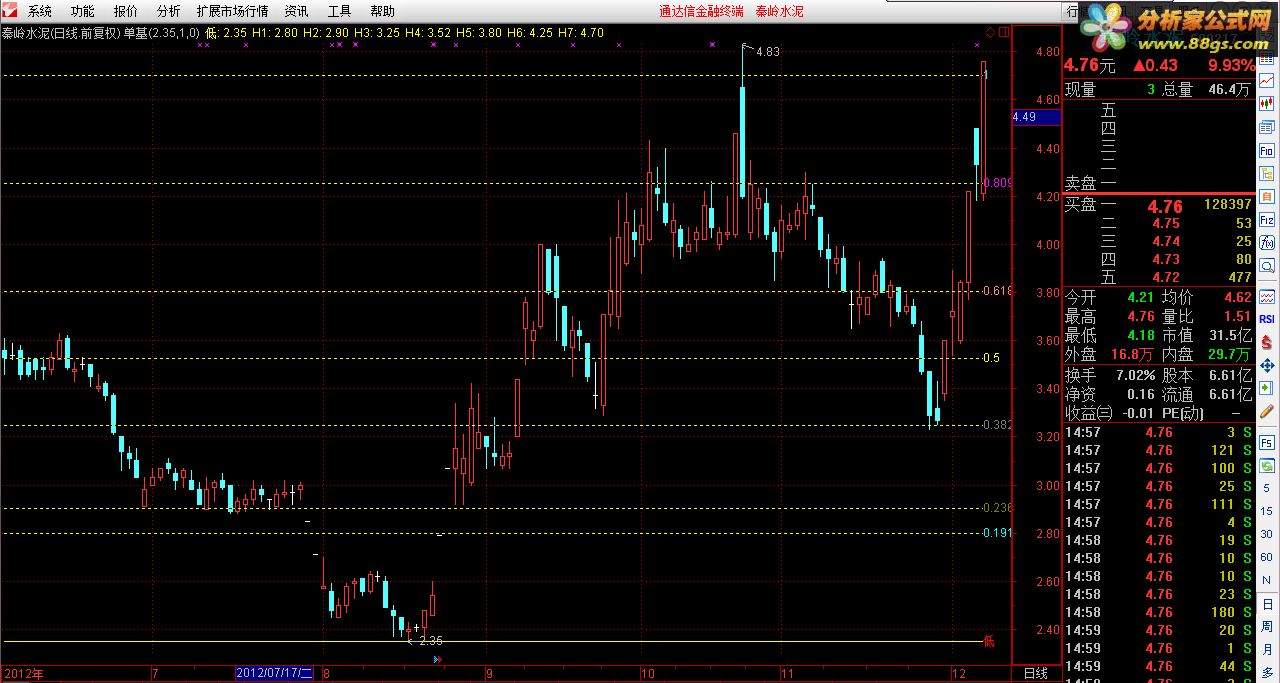Click the 0.618 Fibonacci level label
The image size is (1280, 683).
[x=998, y=291]
